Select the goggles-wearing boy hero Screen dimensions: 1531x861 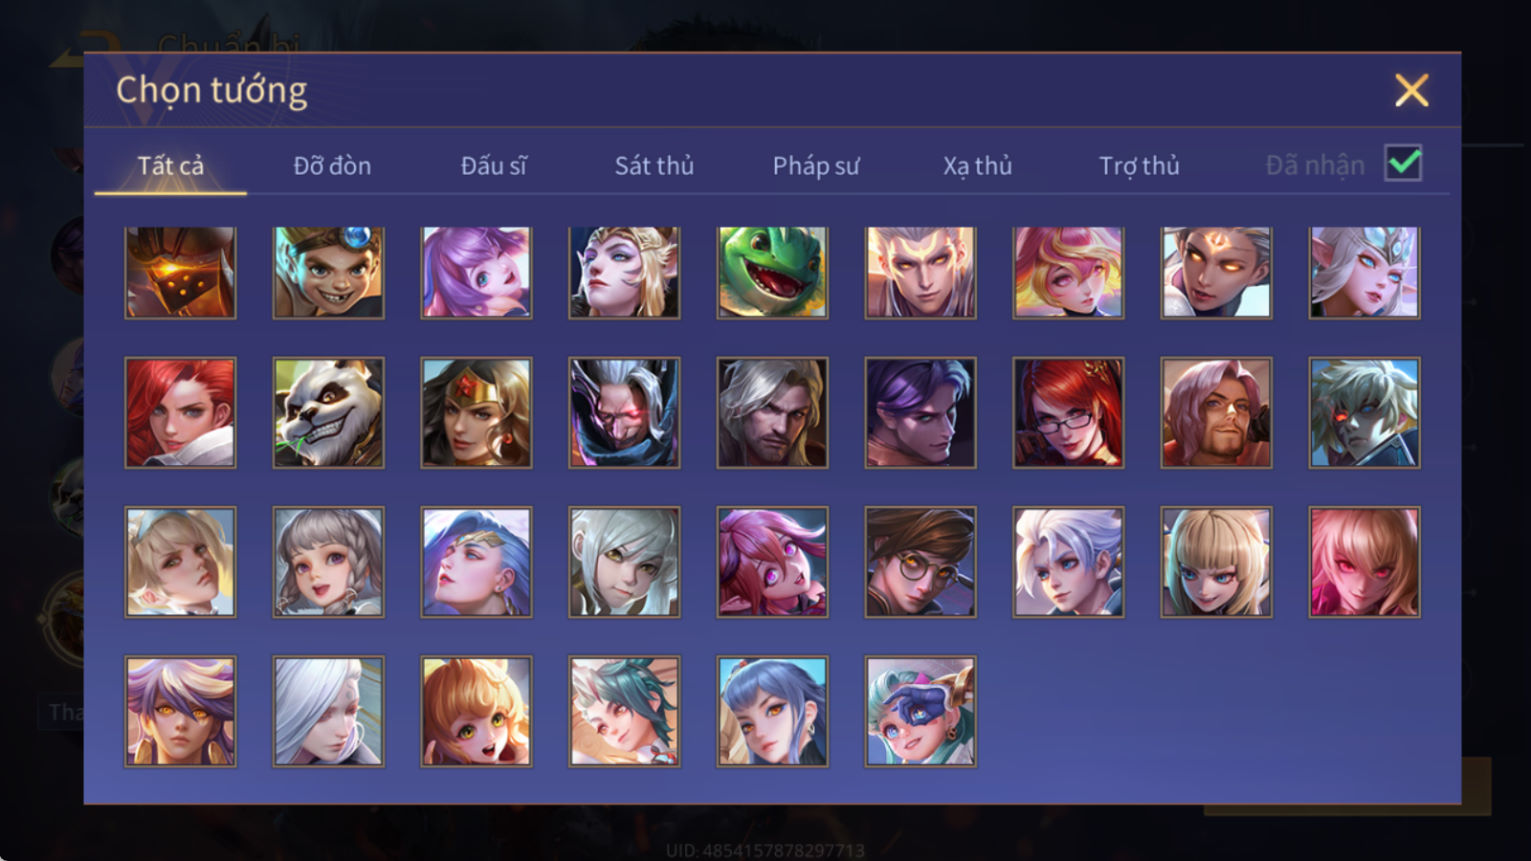pyautogui.click(x=328, y=272)
